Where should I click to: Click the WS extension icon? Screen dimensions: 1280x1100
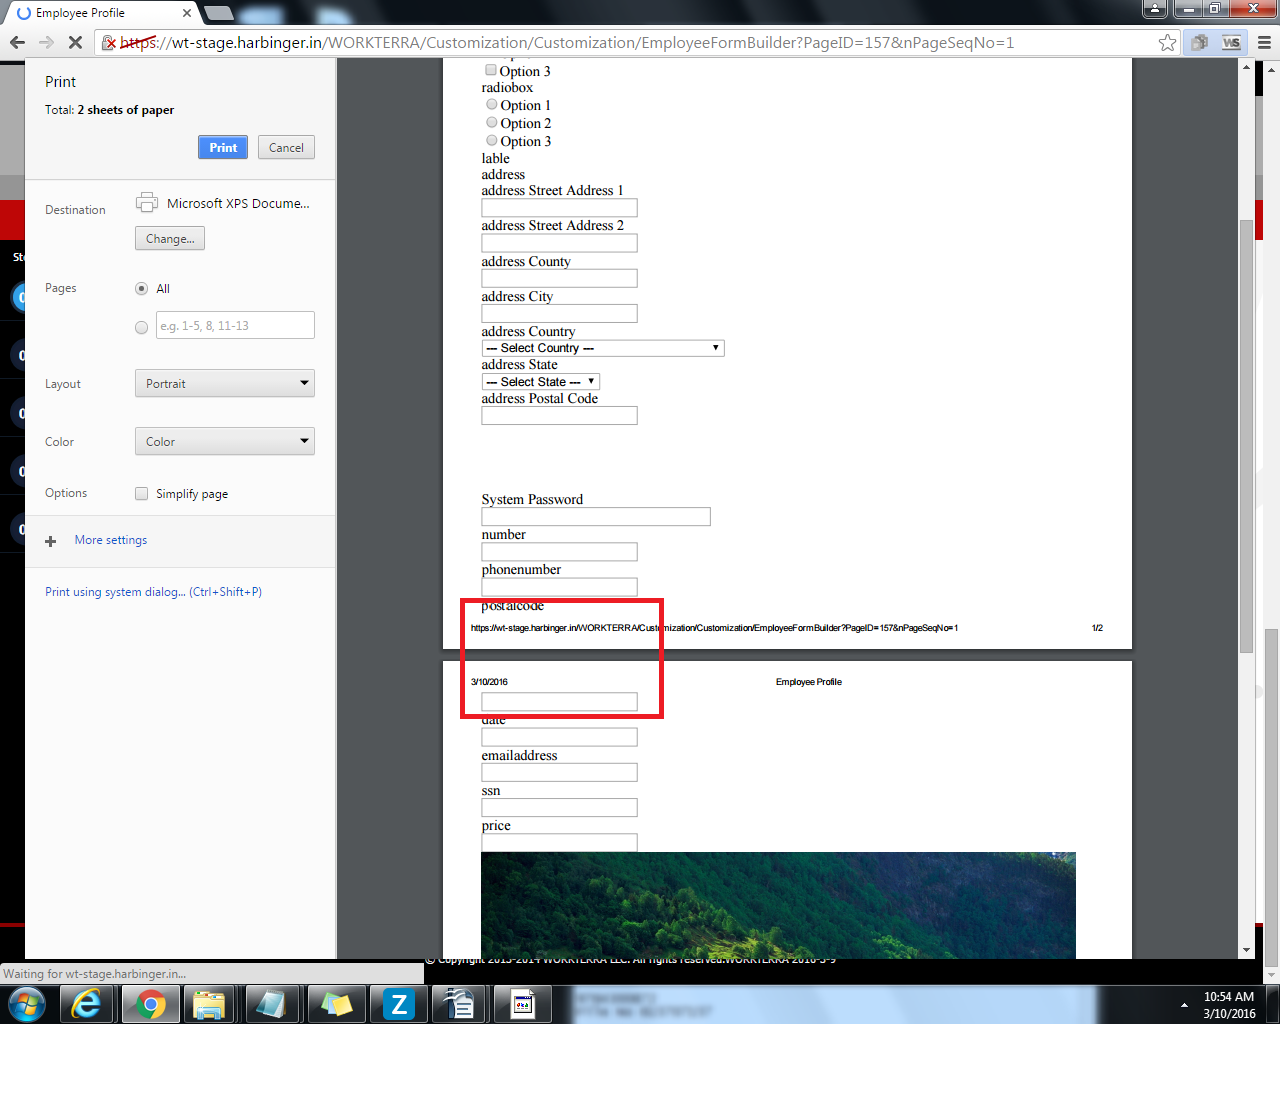click(1231, 42)
